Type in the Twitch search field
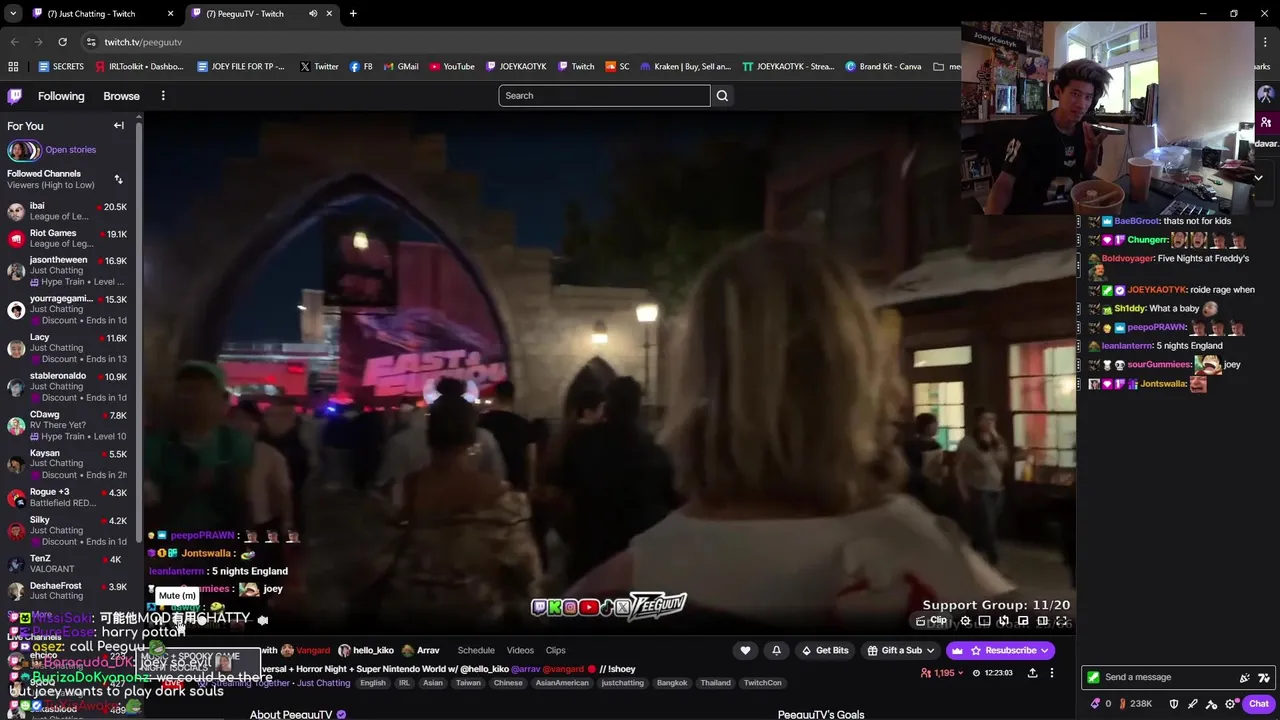Screen dimensions: 1280x720 tap(604, 96)
